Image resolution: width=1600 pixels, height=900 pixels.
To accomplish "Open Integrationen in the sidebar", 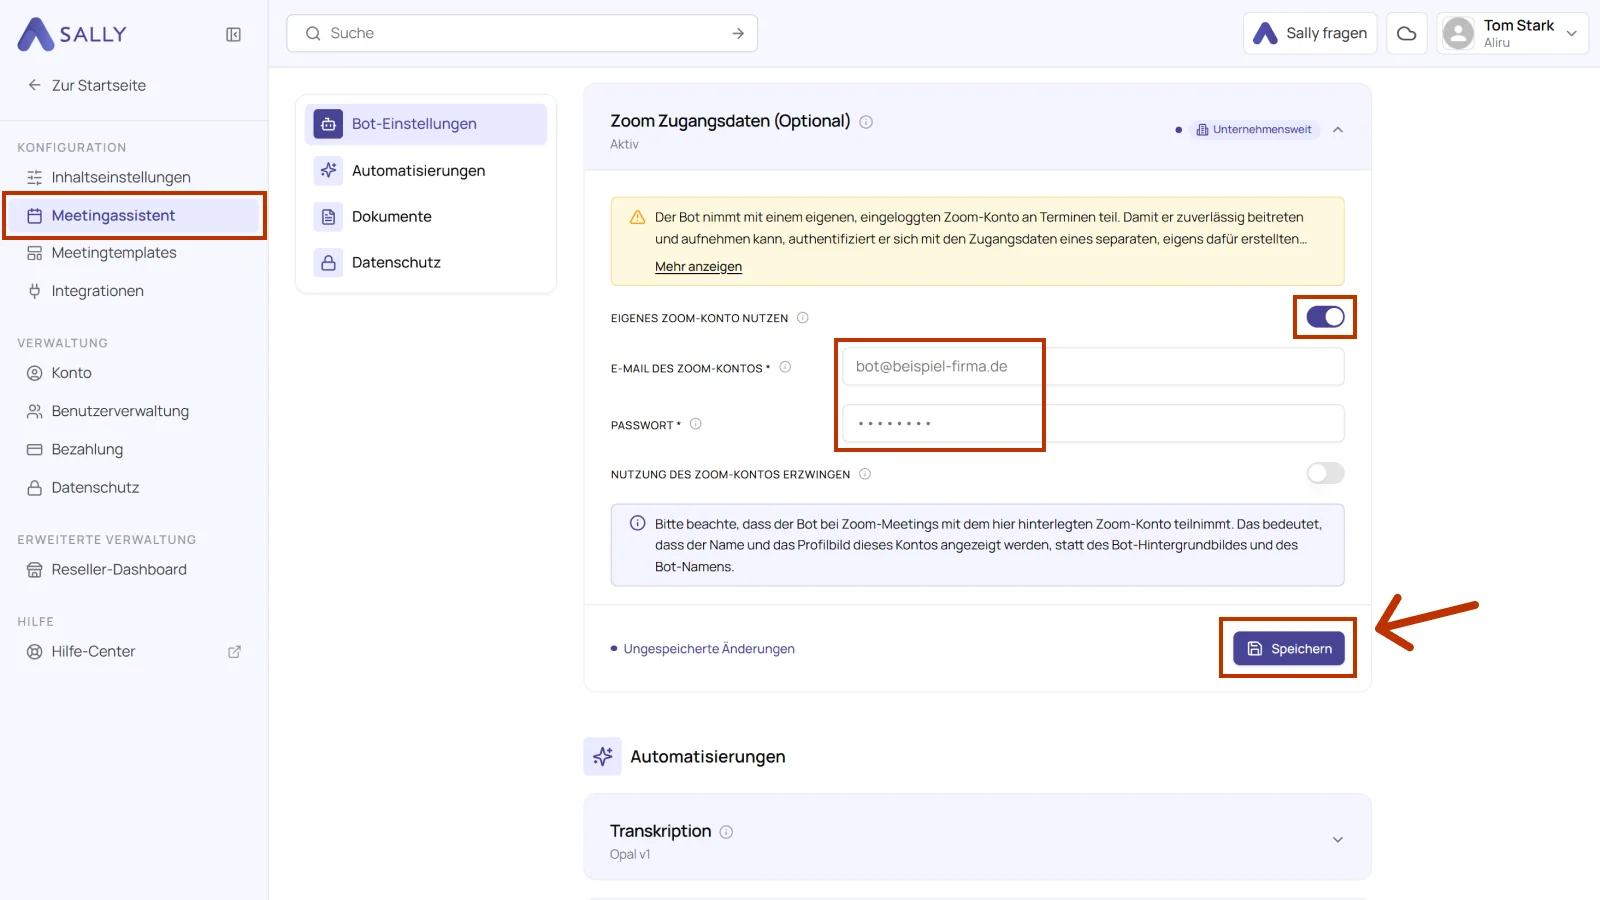I will (97, 291).
